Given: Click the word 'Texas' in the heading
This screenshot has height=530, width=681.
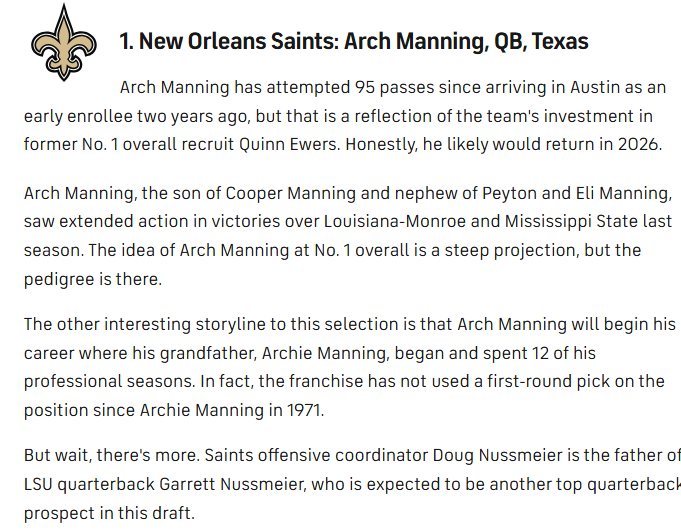Looking at the screenshot, I should (x=560, y=41).
